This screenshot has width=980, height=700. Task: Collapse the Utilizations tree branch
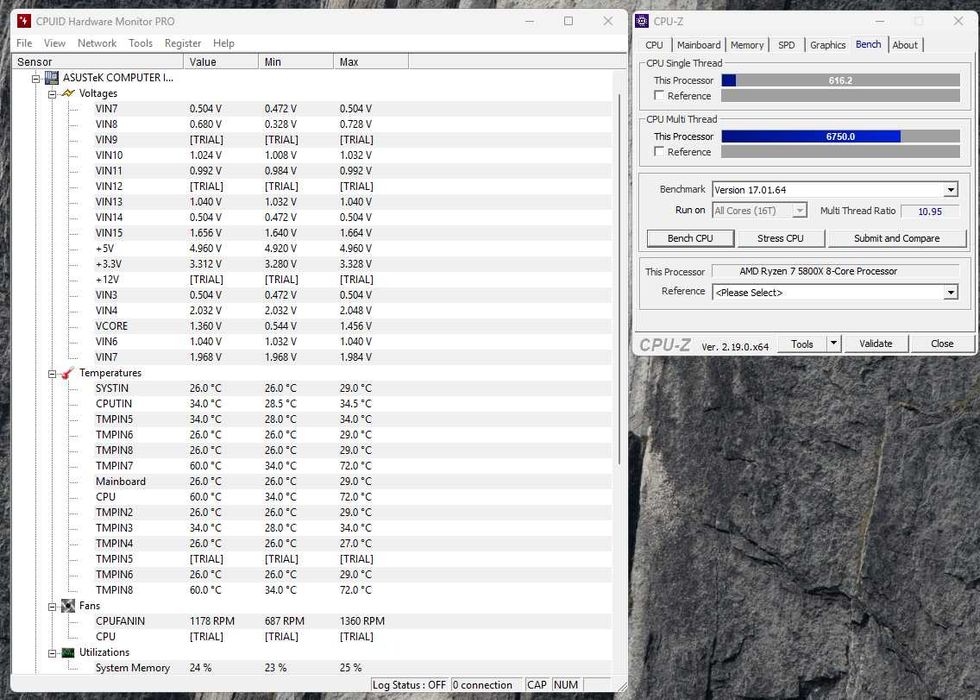(x=52, y=653)
